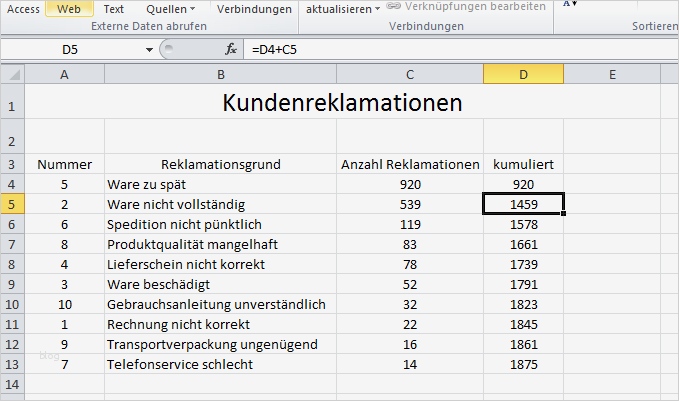Click cell Telefonservice schlecht
The height and width of the screenshot is (401, 679).
pyautogui.click(x=220, y=364)
